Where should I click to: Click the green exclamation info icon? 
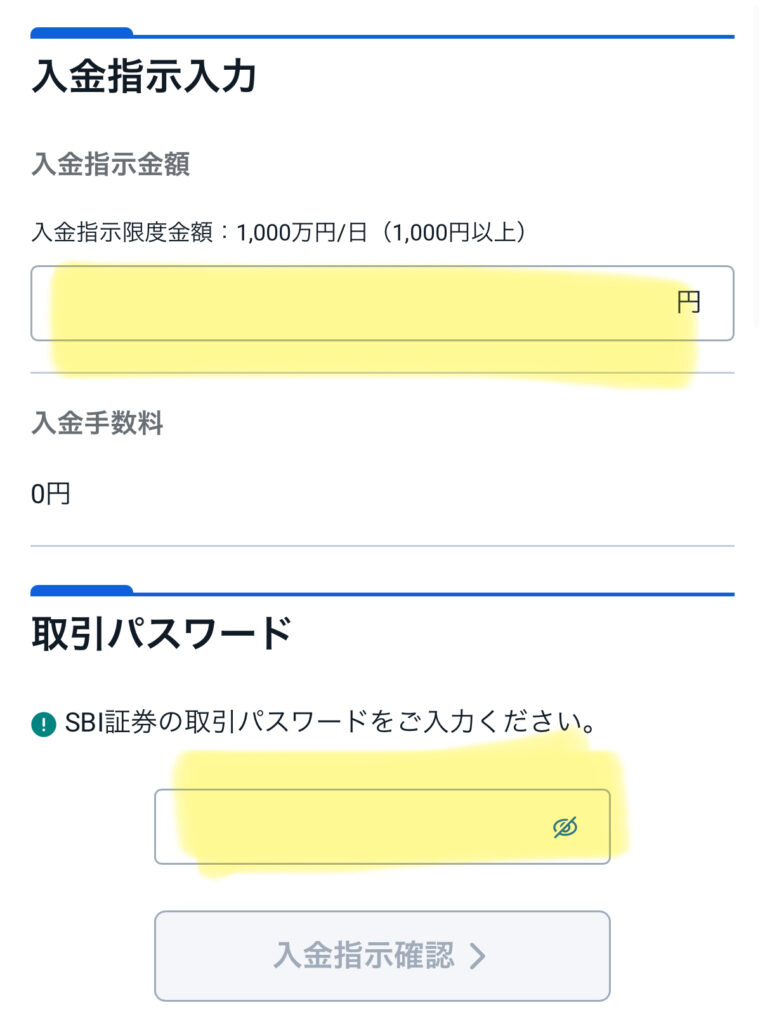click(43, 723)
